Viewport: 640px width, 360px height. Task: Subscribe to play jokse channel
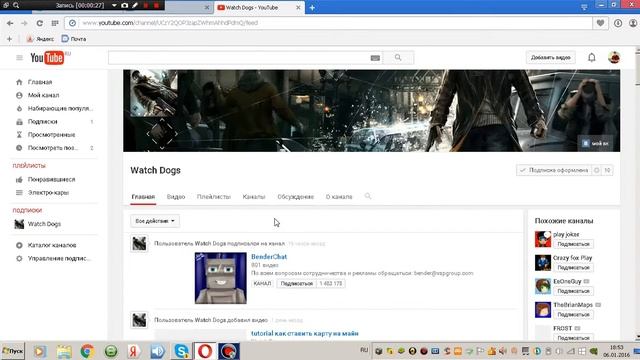tap(573, 244)
